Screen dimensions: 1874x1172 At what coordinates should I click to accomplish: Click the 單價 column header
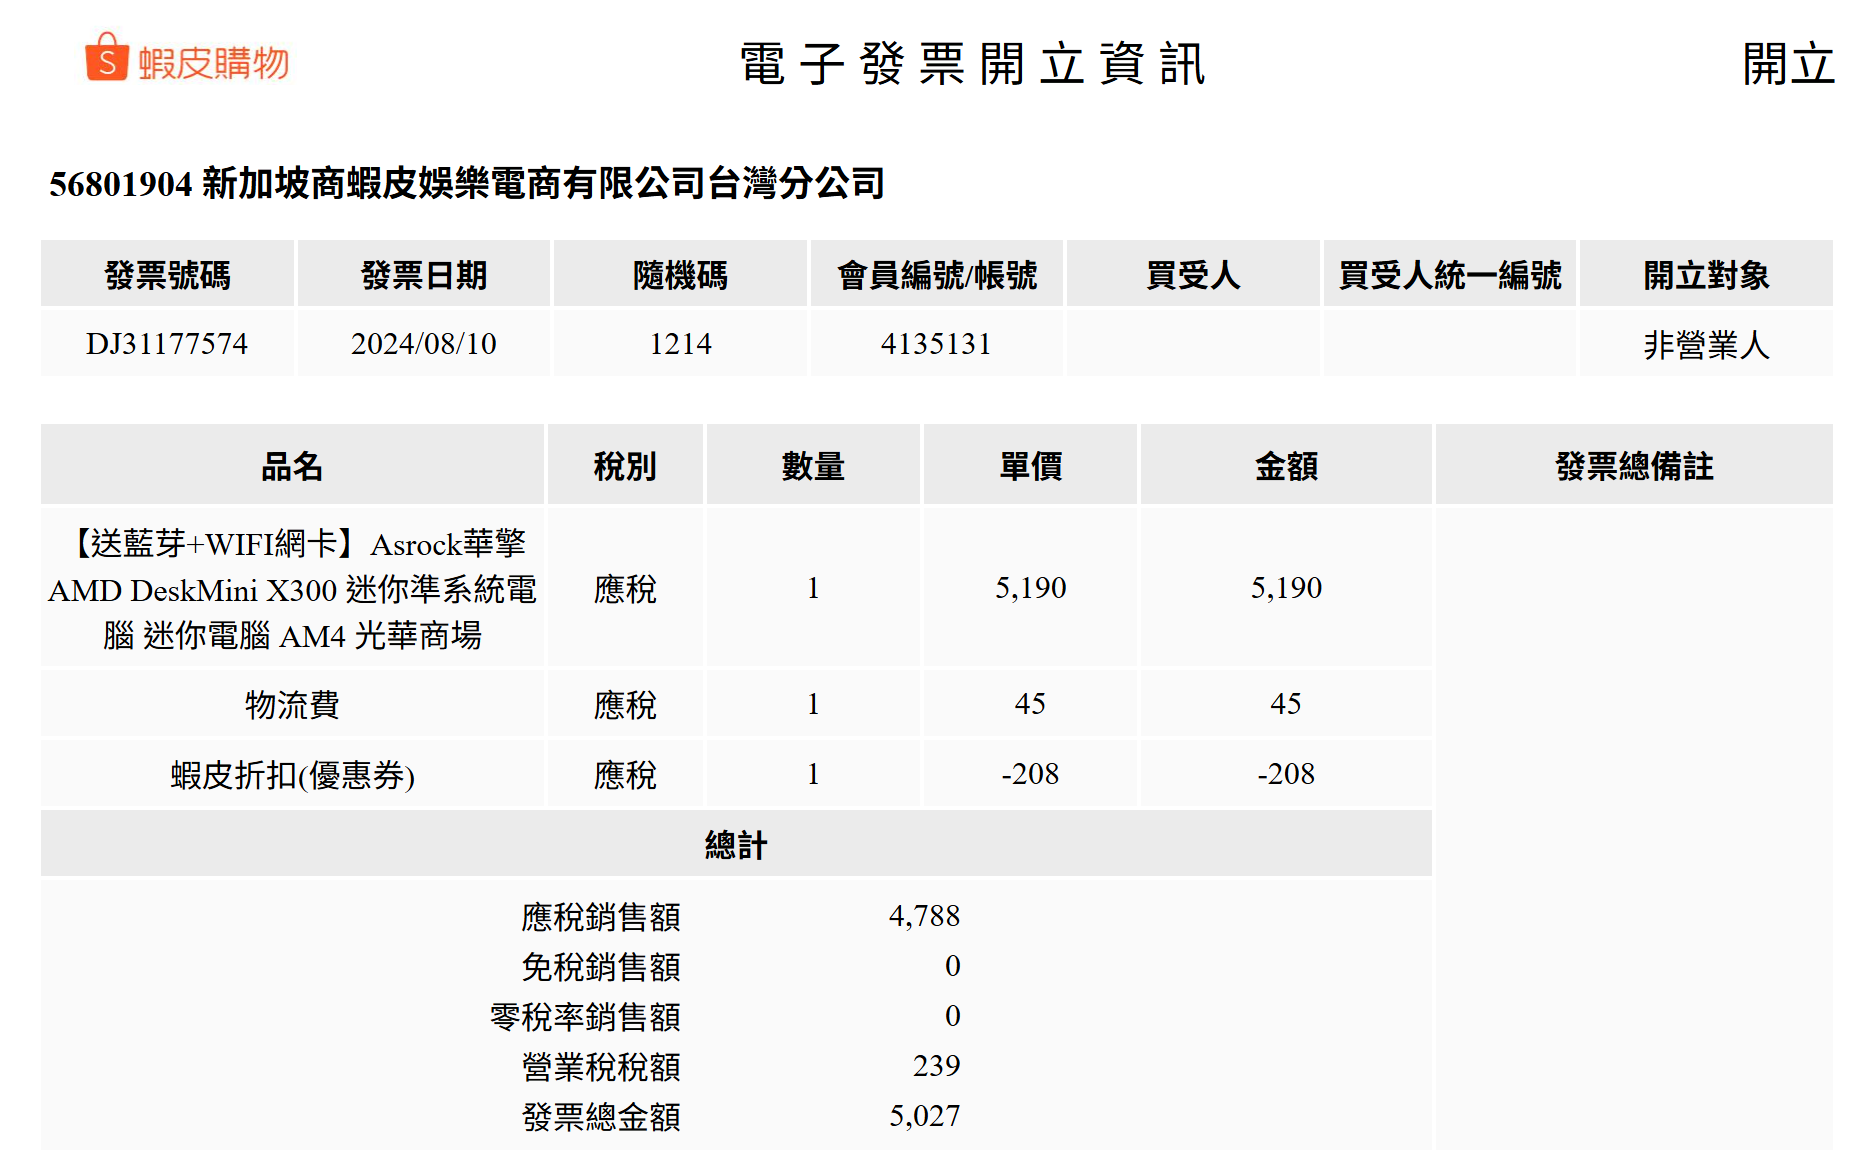[1030, 466]
